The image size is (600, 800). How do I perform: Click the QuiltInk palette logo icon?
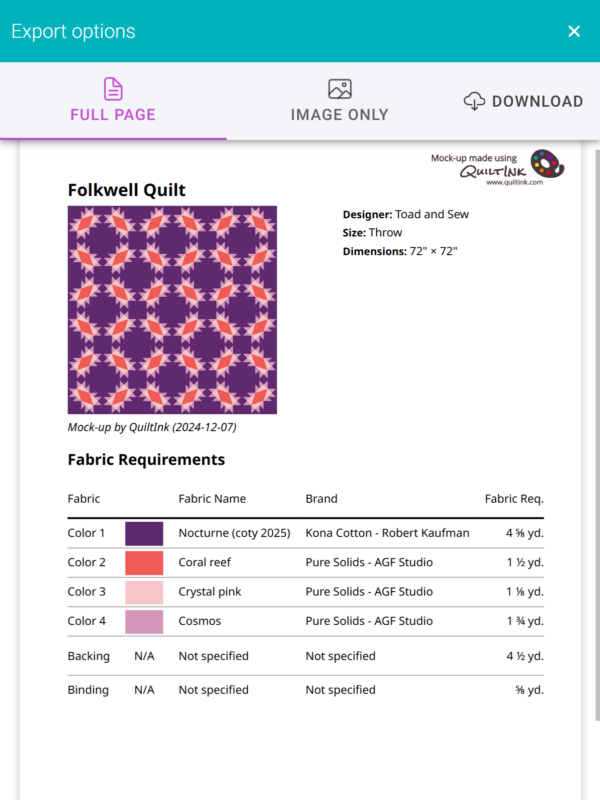point(547,164)
